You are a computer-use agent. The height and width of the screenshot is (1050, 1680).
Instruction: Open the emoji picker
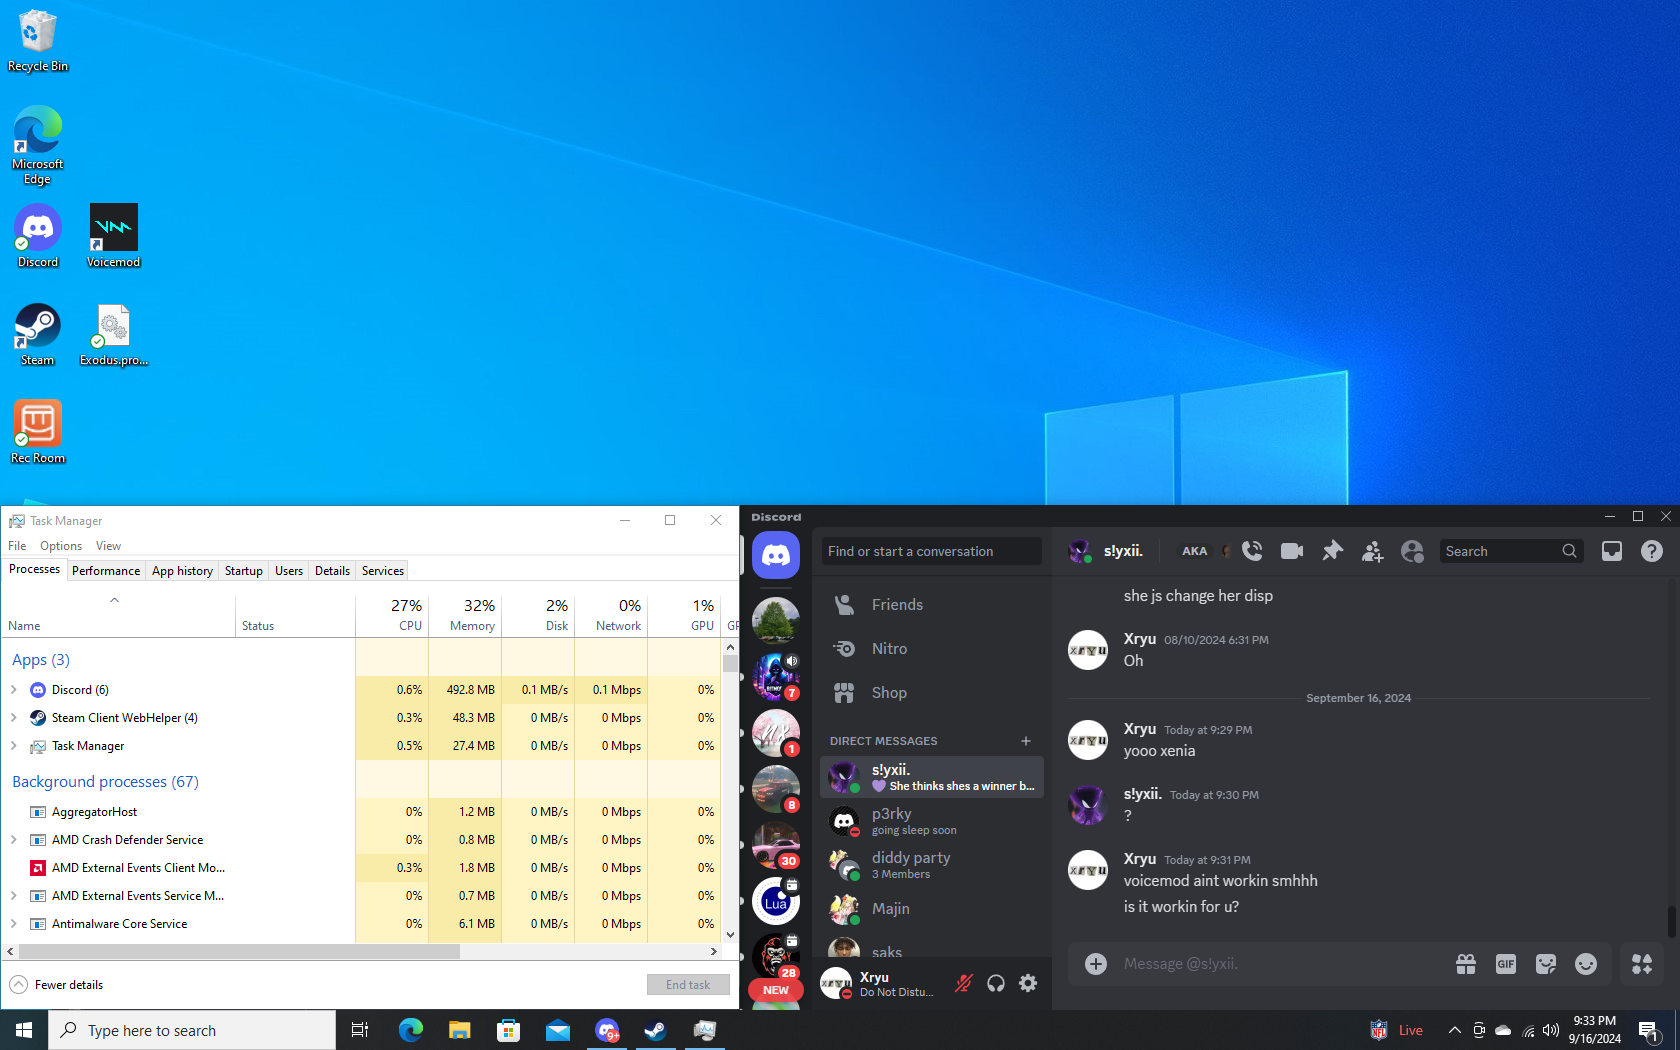pos(1586,964)
